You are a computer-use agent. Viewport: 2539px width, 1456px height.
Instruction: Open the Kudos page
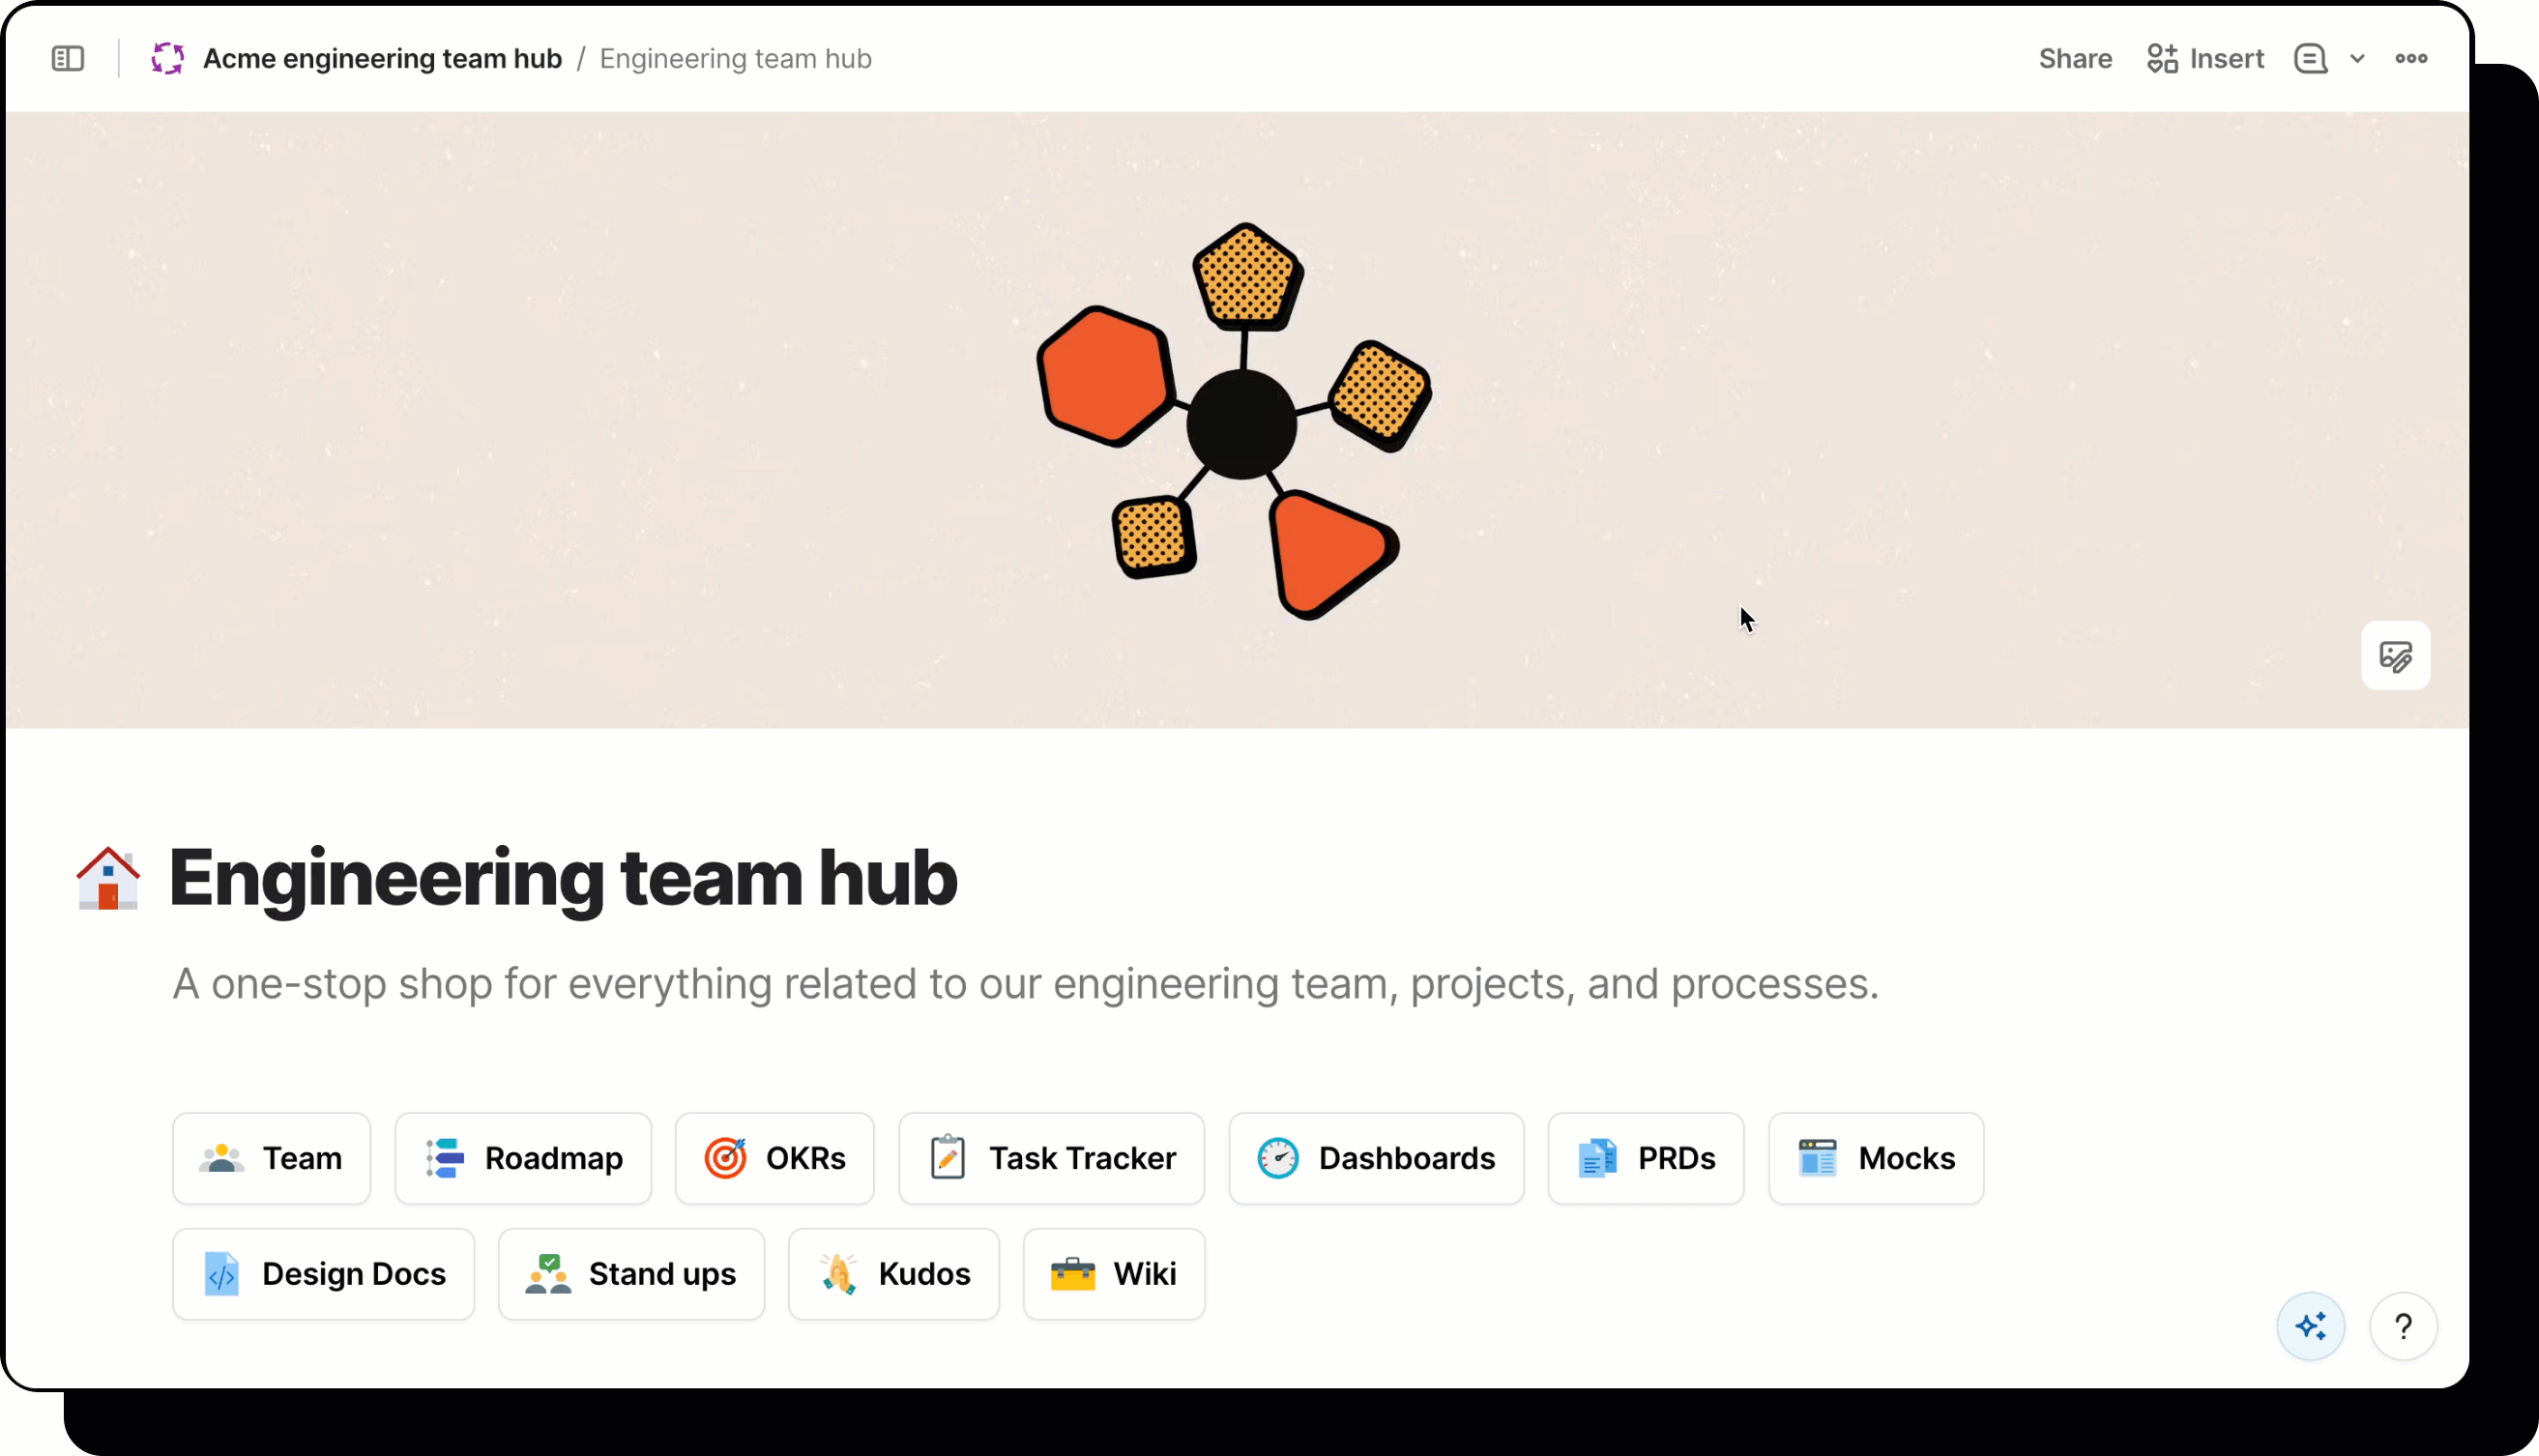point(893,1274)
